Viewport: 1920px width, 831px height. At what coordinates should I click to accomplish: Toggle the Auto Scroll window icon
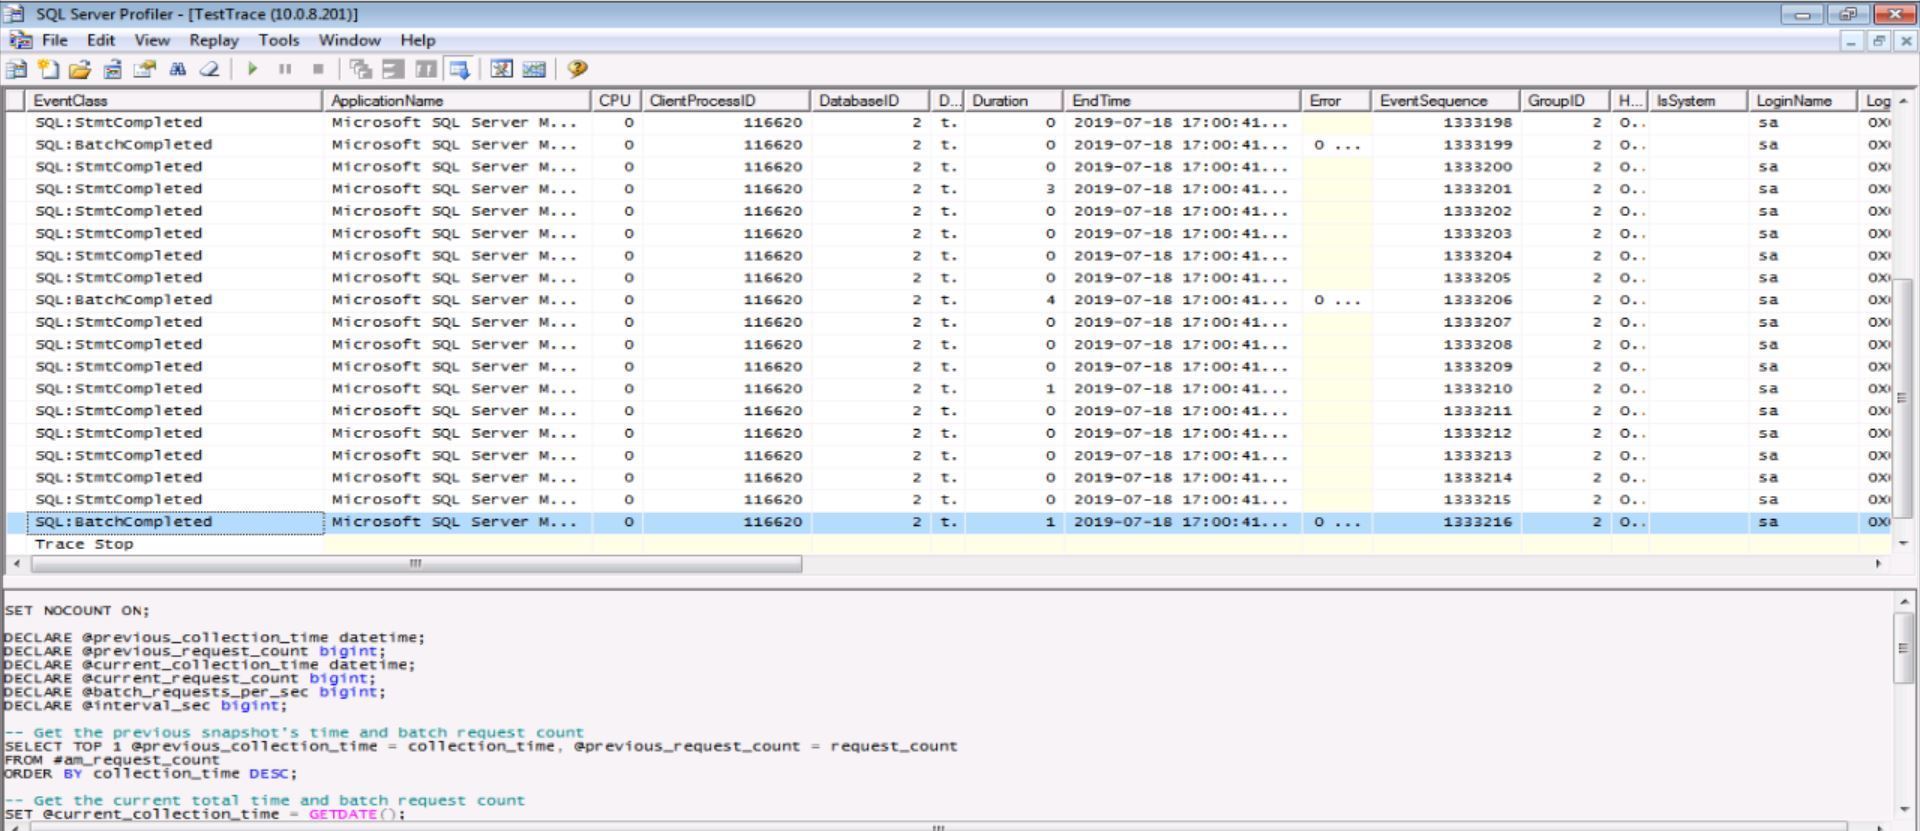pyautogui.click(x=459, y=69)
